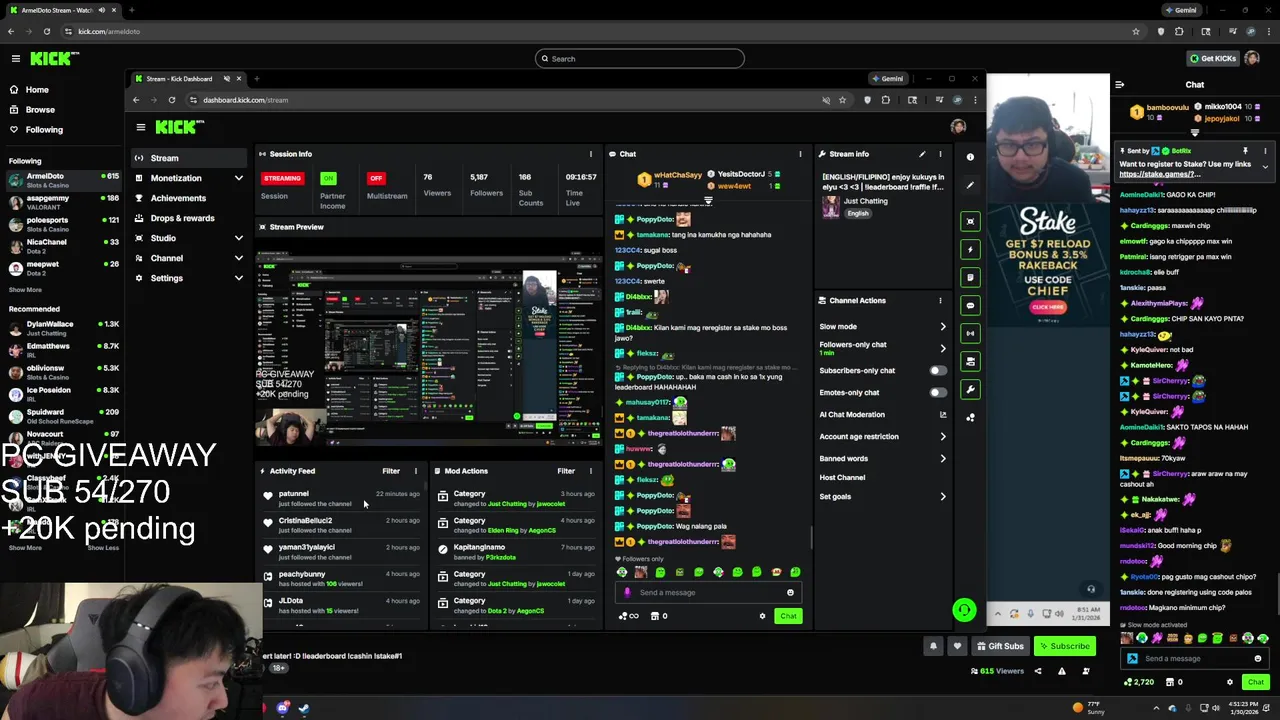Viewport: 1280px width, 720px height.
Task: Follow channel with the heart icon
Action: point(957,646)
